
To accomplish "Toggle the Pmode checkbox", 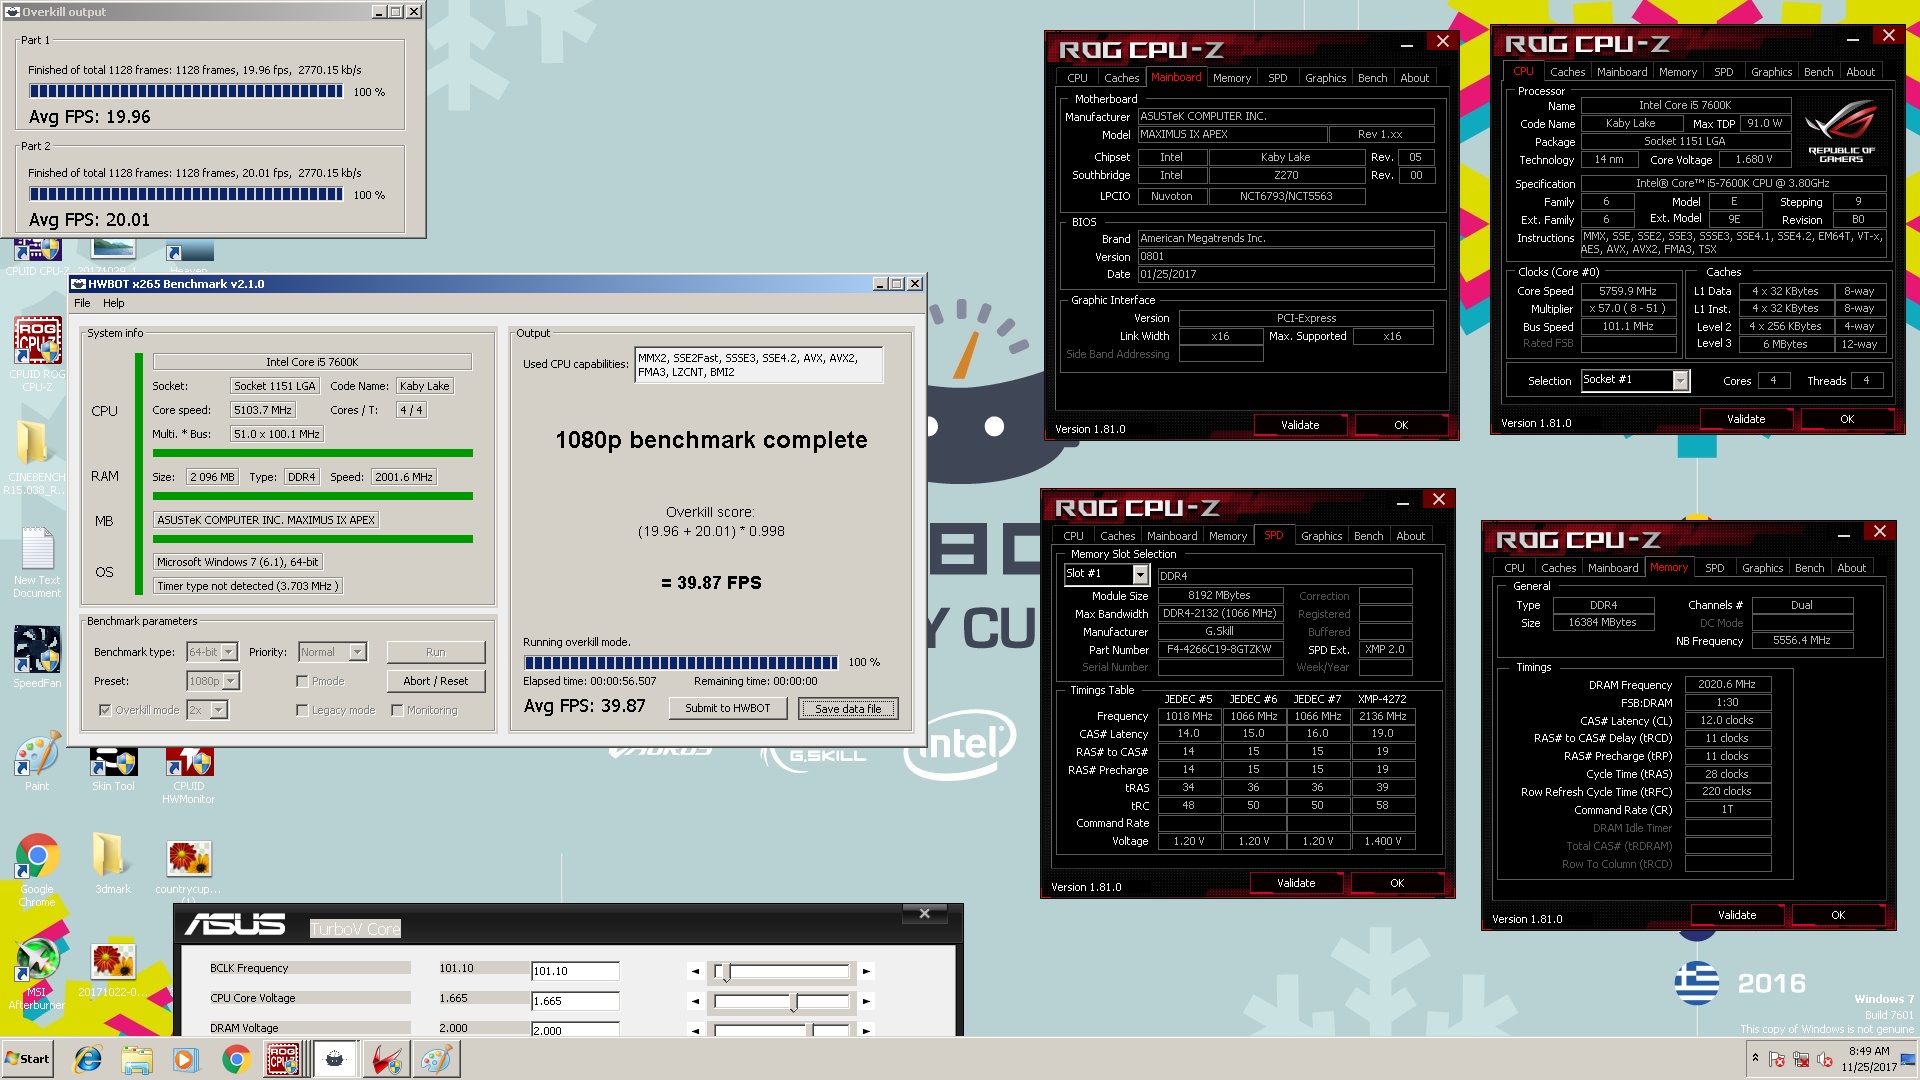I will tap(302, 681).
